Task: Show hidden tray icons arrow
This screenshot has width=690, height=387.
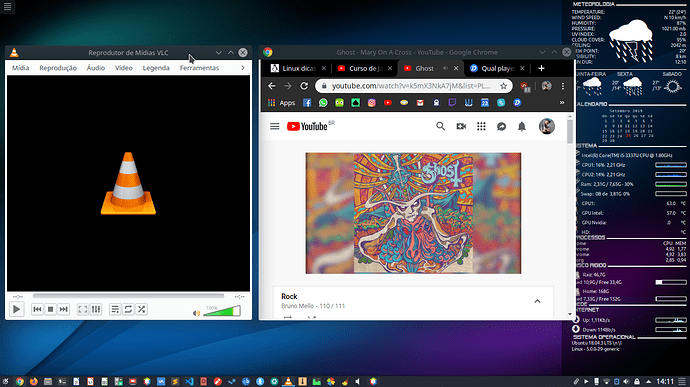Action: (649, 381)
